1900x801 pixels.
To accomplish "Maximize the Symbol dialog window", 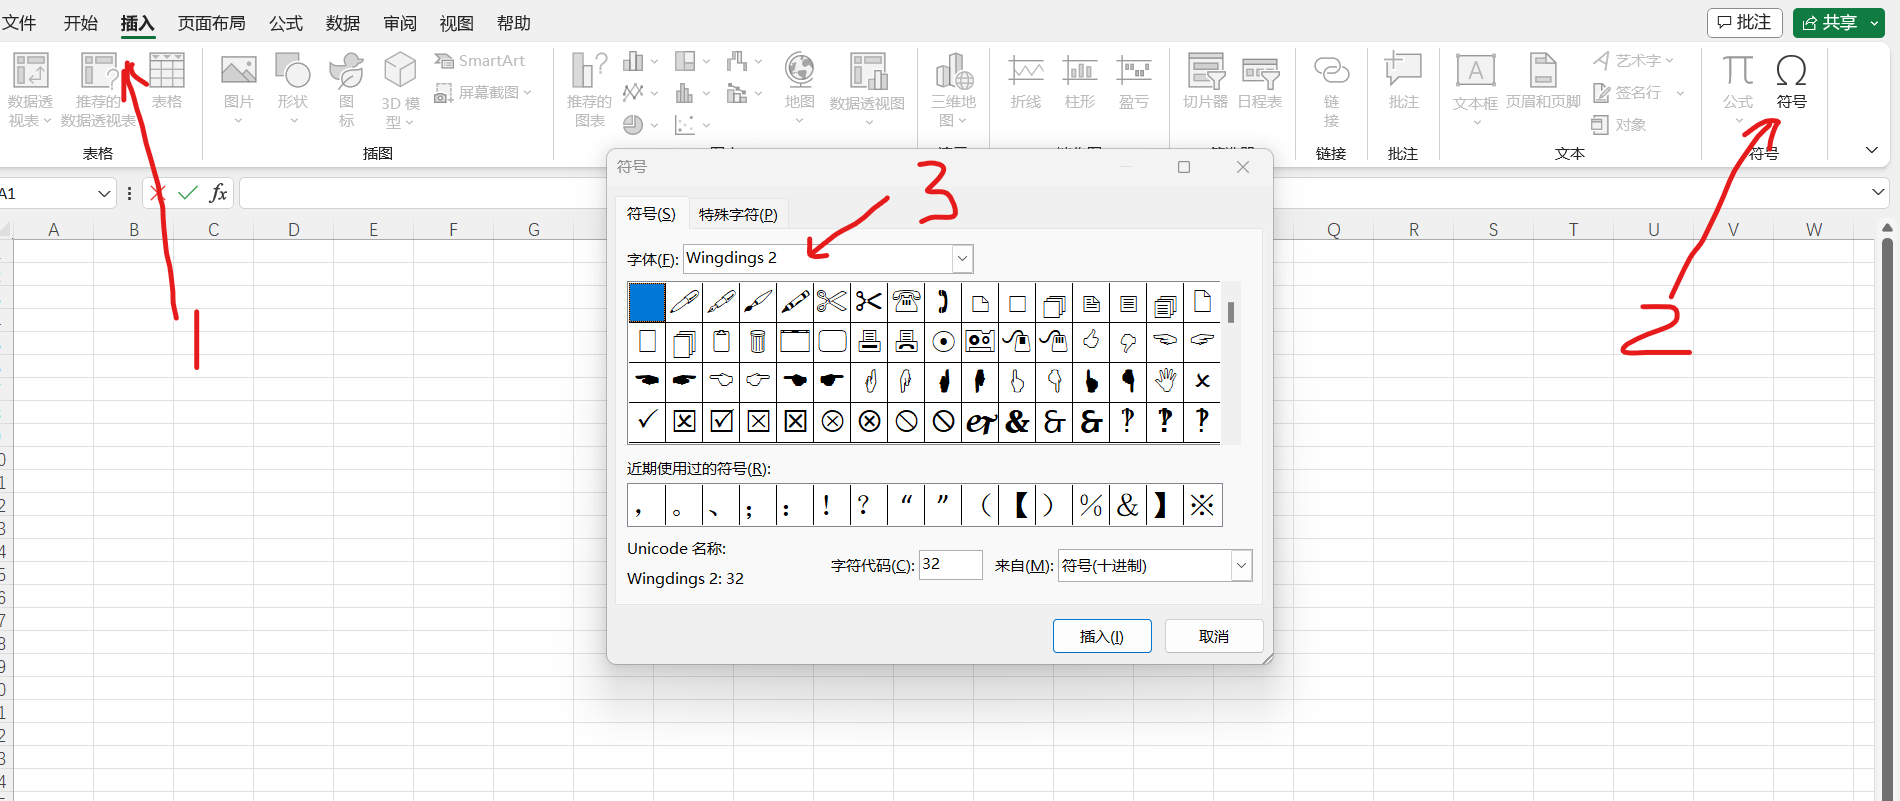I will 1184,167.
